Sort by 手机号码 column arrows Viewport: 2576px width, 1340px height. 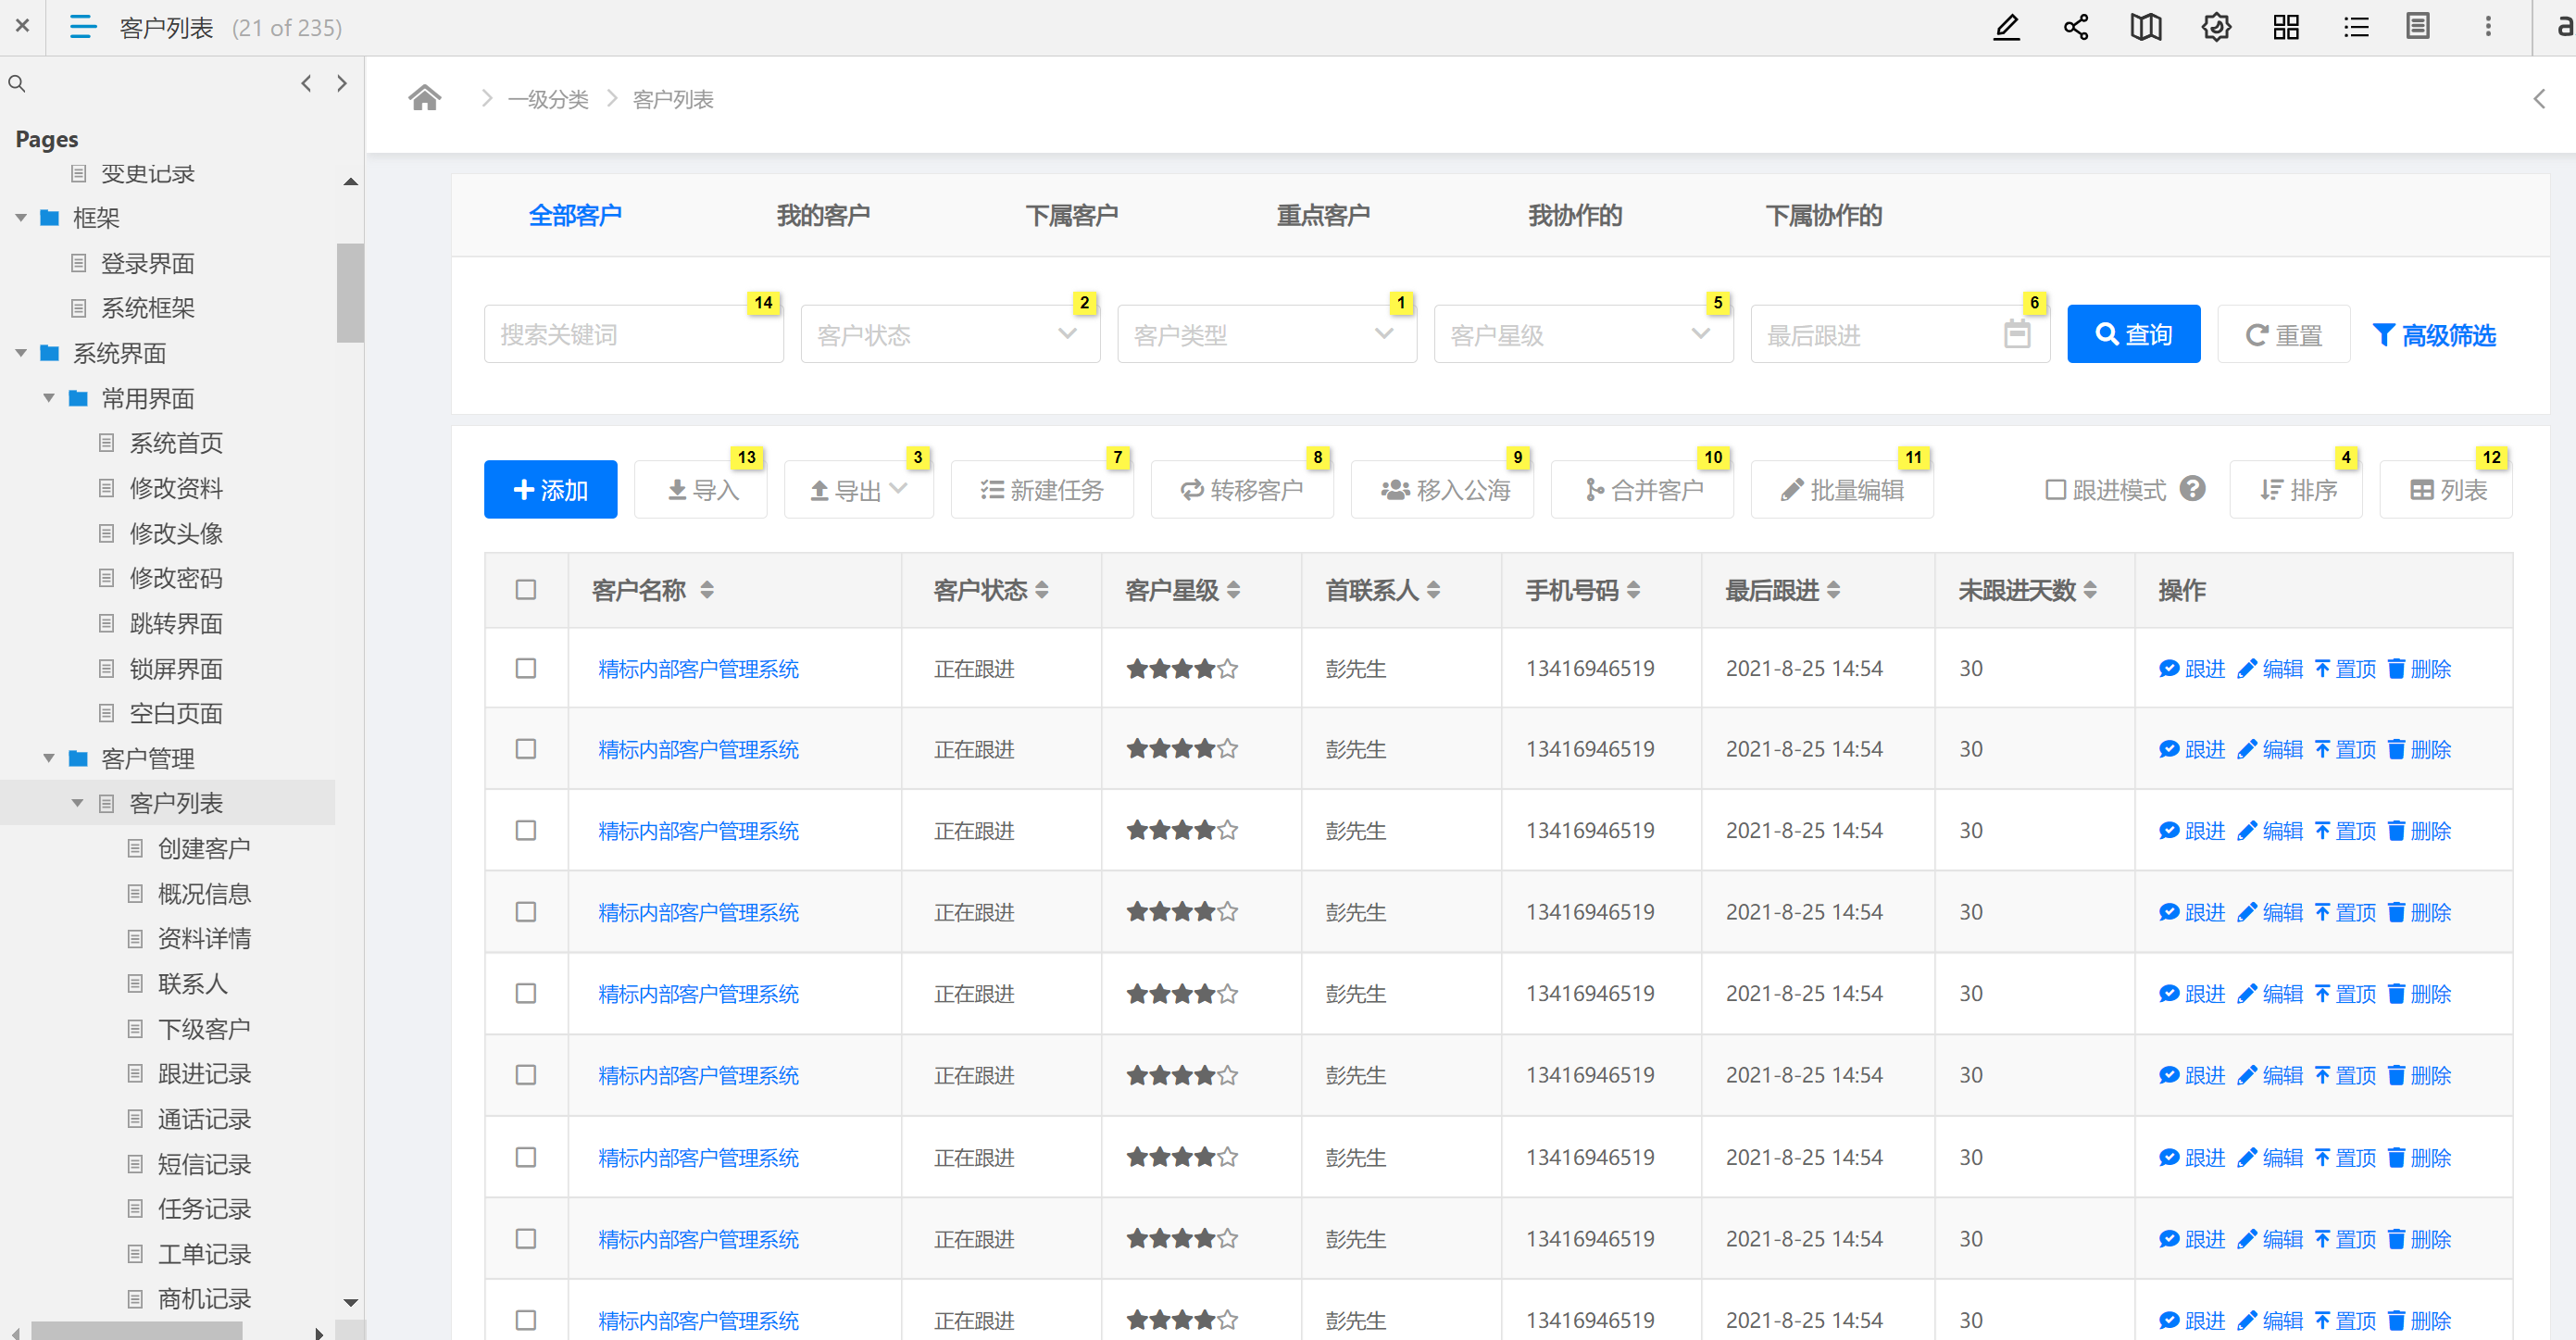[x=1633, y=590]
